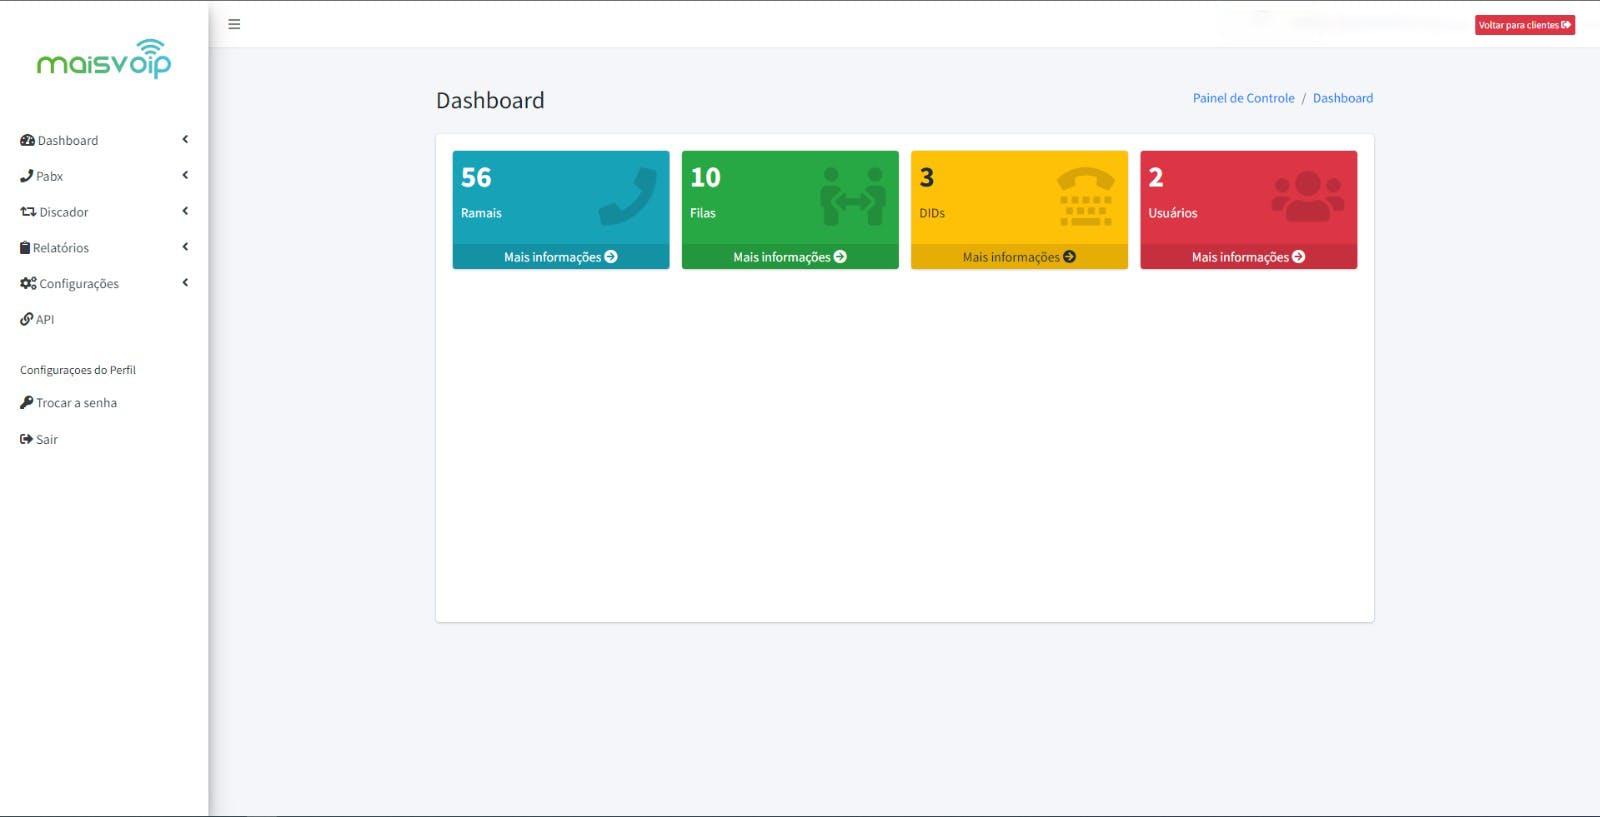This screenshot has height=817, width=1600.
Task: Expand the Configurações menu chevron
Action: click(x=185, y=283)
